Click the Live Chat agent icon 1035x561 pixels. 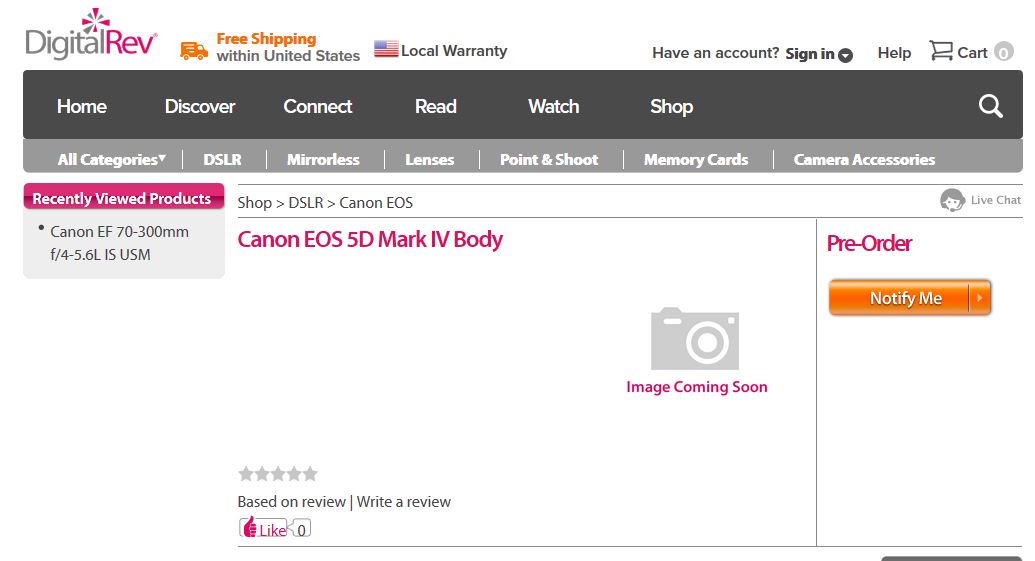pyautogui.click(x=952, y=200)
